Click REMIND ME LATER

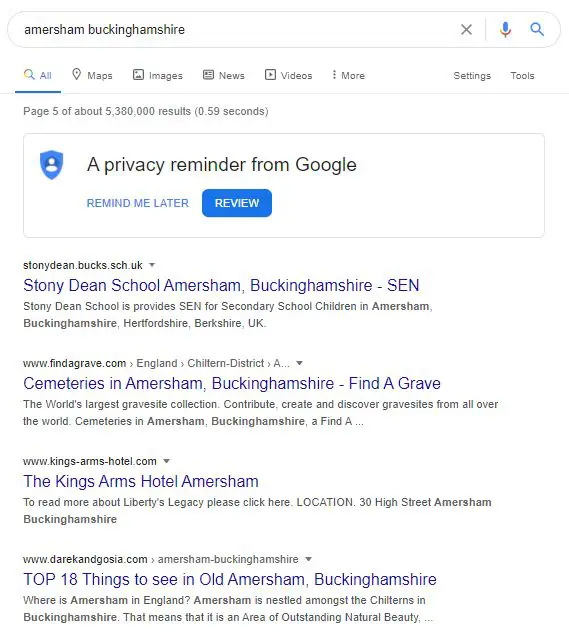pyautogui.click(x=138, y=203)
